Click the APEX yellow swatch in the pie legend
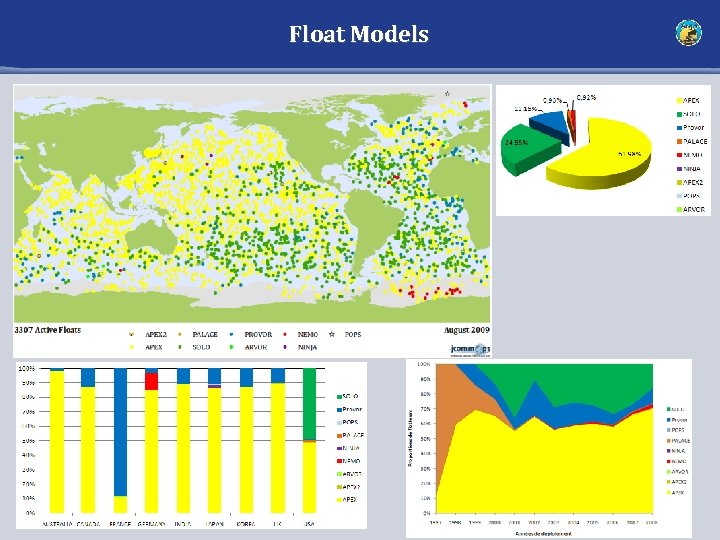This screenshot has width=720, height=540. pos(679,101)
